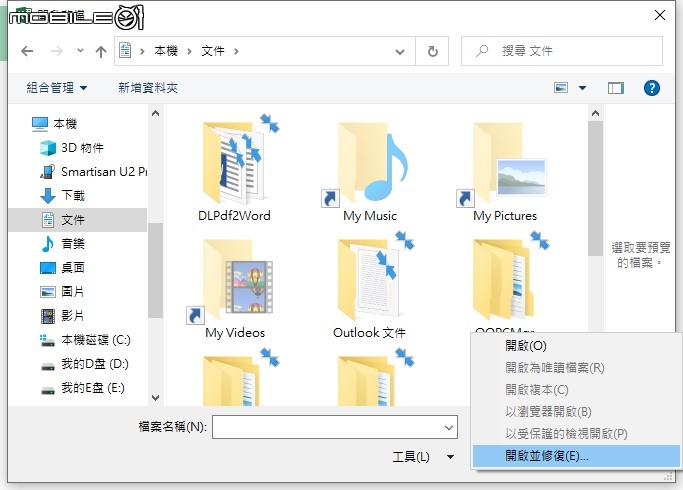The width and height of the screenshot is (683, 490).
Task: Select the Outlook 文件 folder
Action: [x=369, y=285]
